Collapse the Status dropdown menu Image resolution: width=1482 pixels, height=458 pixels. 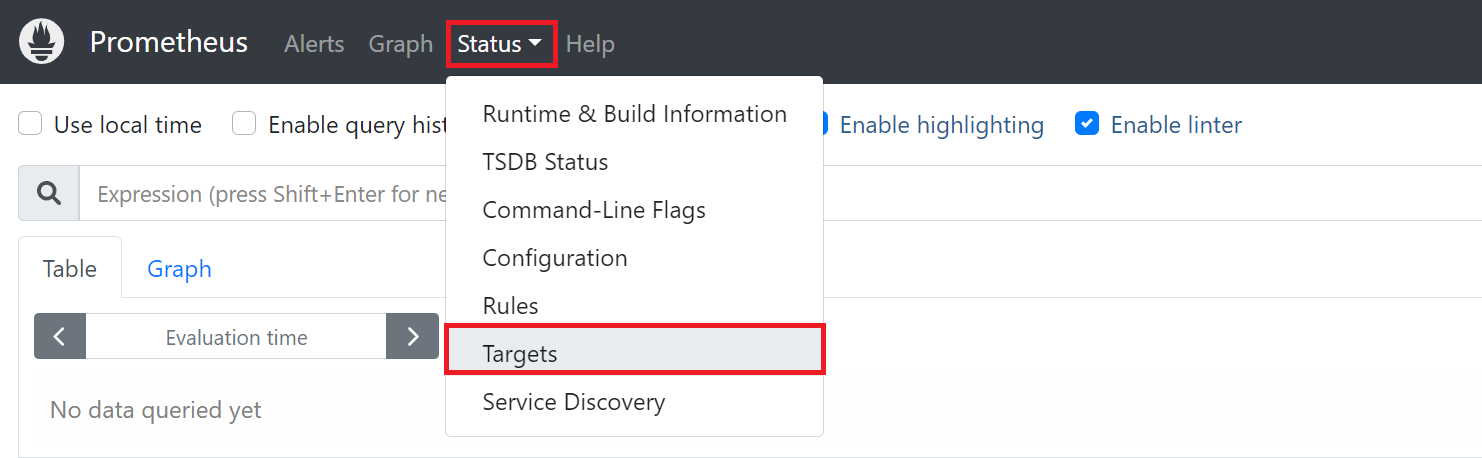coord(500,44)
